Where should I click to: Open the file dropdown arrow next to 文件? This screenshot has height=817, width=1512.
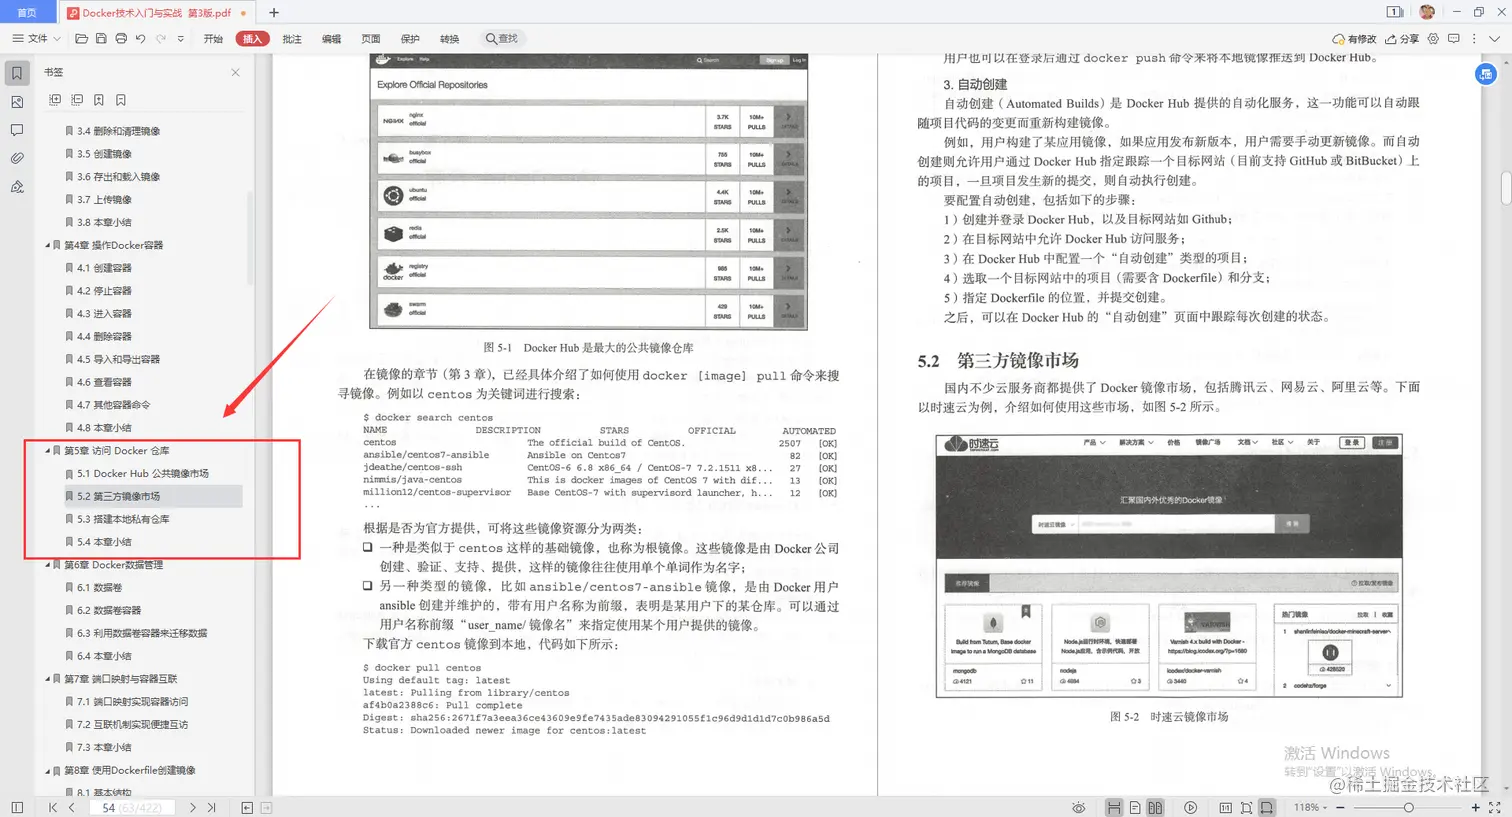pos(56,38)
